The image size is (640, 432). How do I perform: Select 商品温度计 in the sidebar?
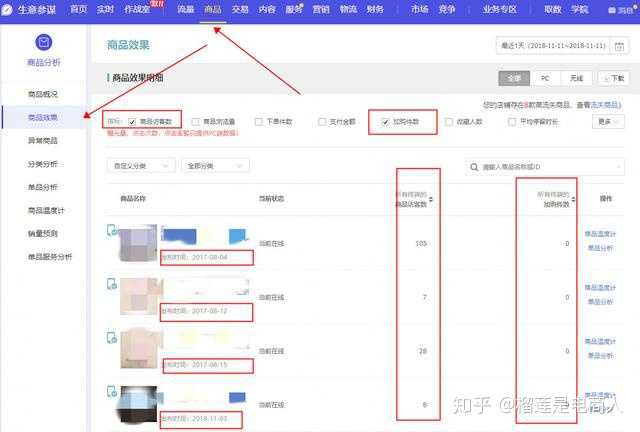click(46, 211)
